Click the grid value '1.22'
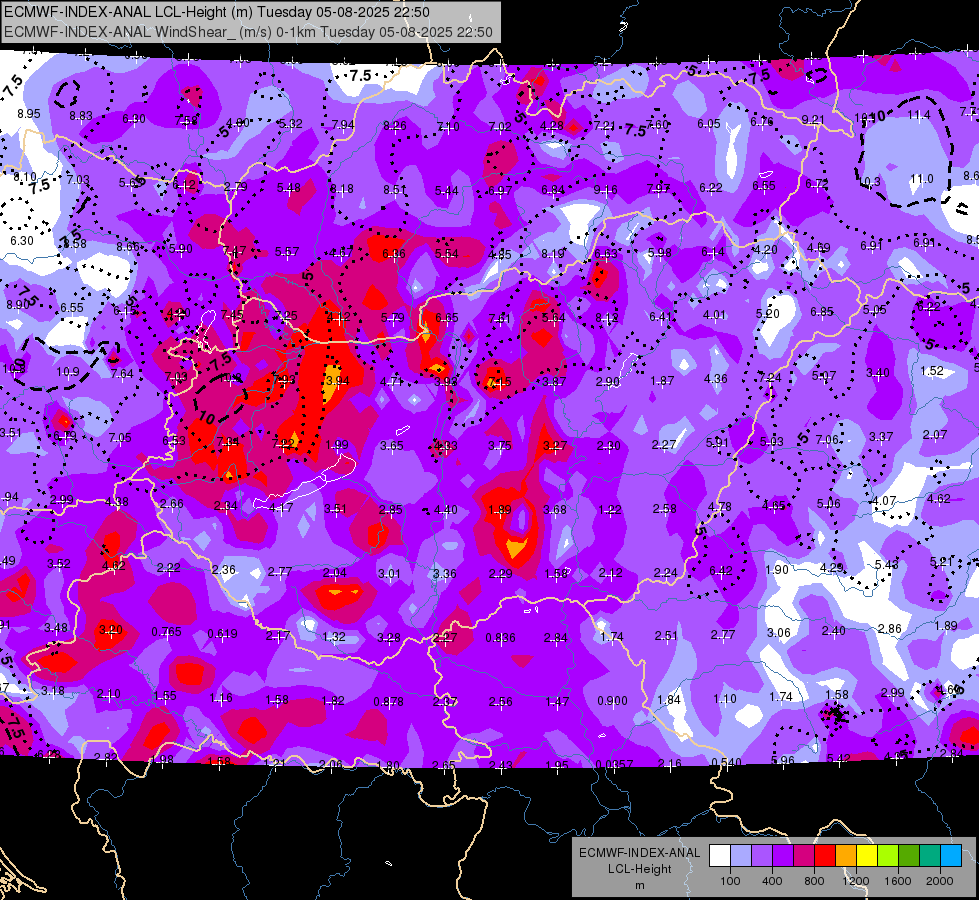The height and width of the screenshot is (900, 979). [x=609, y=510]
